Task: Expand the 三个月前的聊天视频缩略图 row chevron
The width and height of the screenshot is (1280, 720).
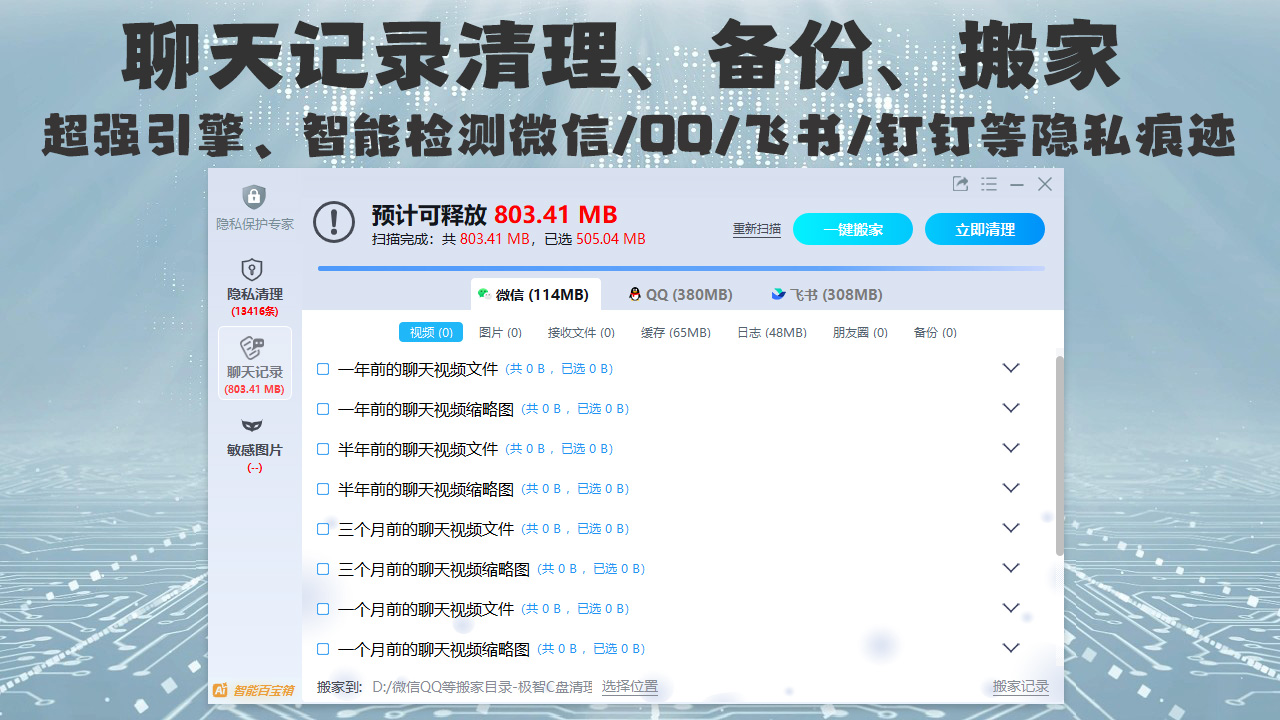Action: [1011, 568]
